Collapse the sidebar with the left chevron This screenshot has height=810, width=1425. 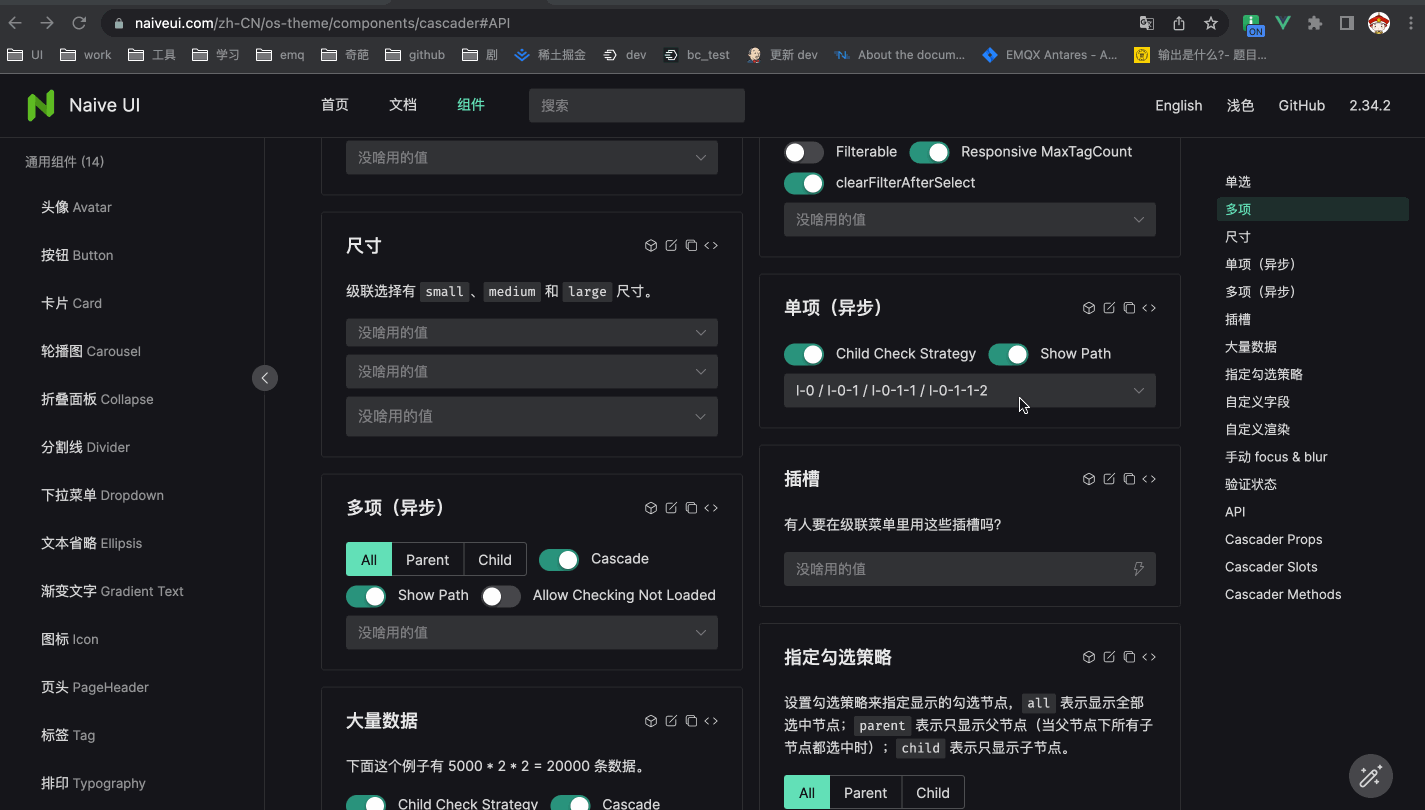coord(264,378)
